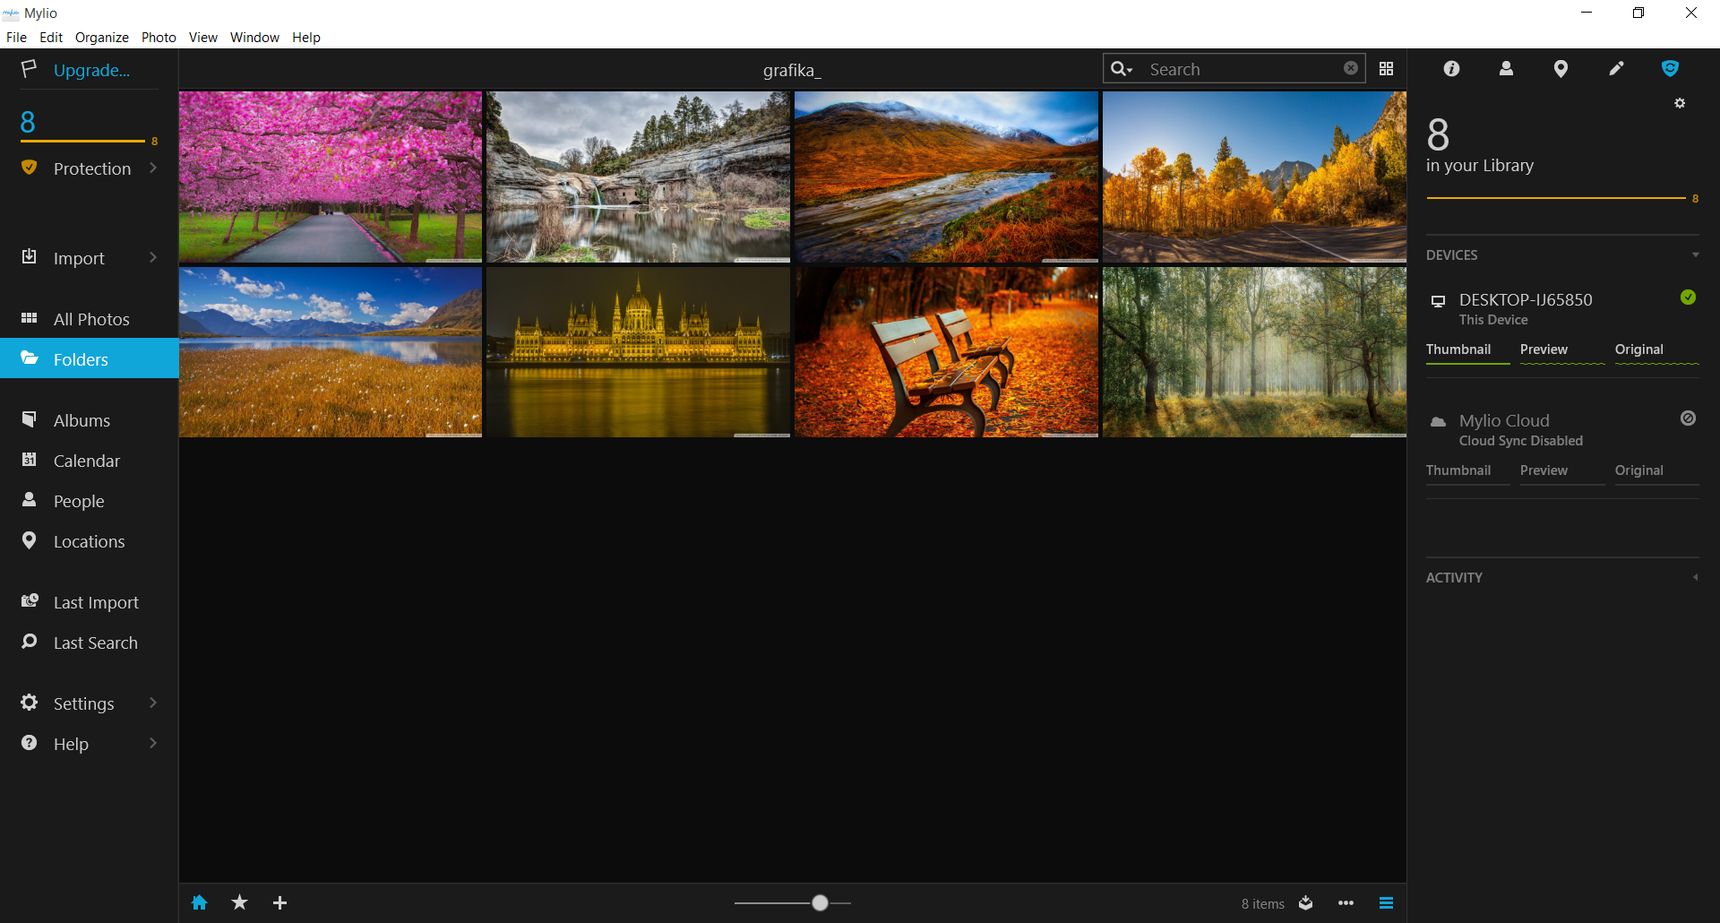
Task: Open the Edit menu
Action: 51,37
